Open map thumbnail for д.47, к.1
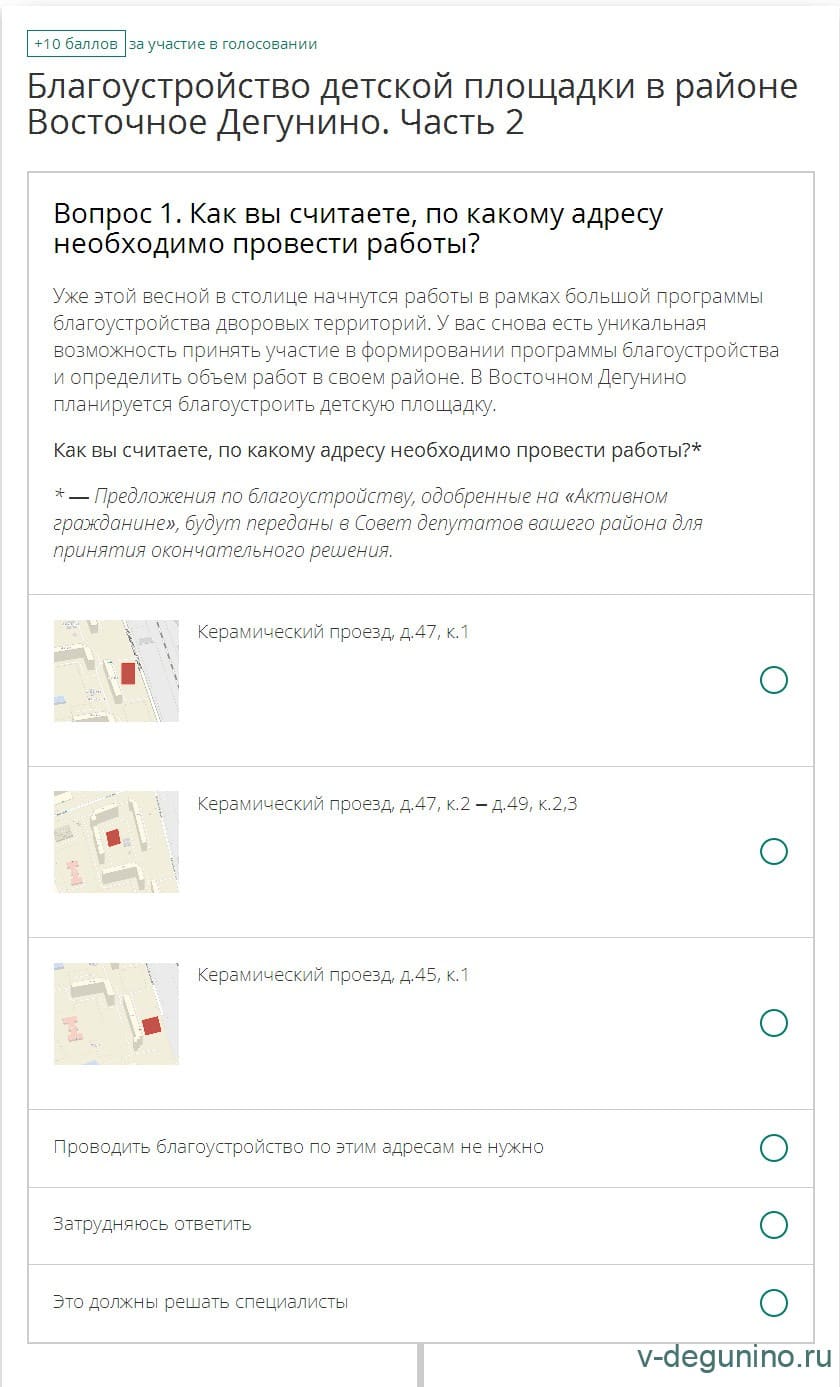Viewport: 840px width, 1387px height. pos(116,671)
